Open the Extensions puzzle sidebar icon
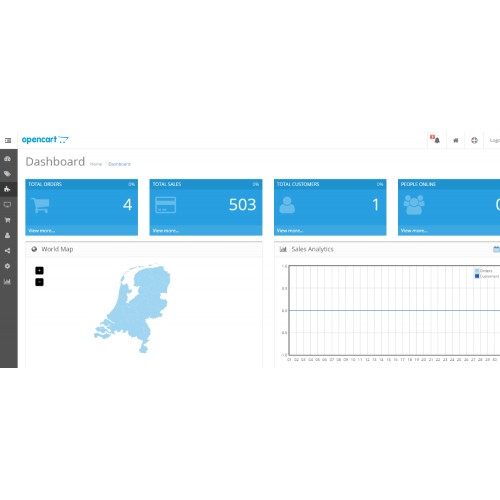Viewport: 500px width, 500px height. point(7,189)
